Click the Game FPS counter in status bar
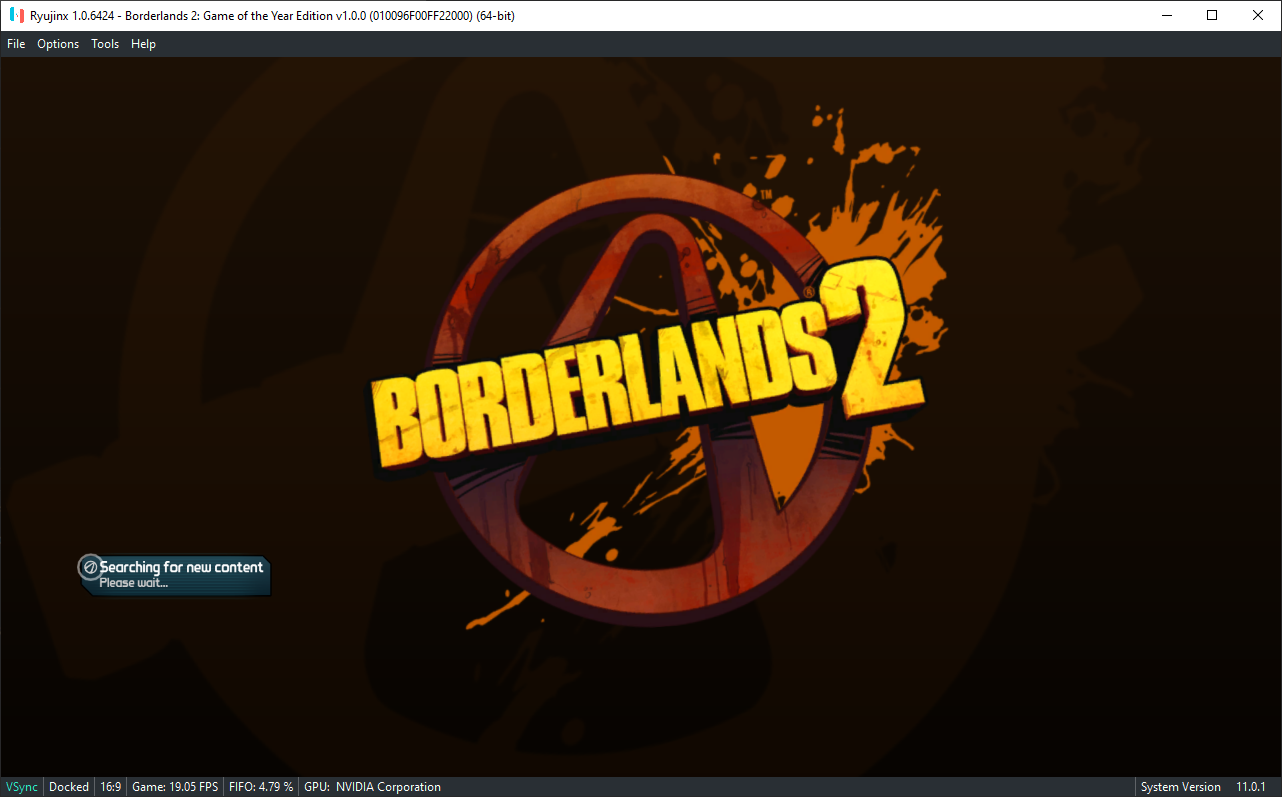1282x797 pixels. pos(175,787)
